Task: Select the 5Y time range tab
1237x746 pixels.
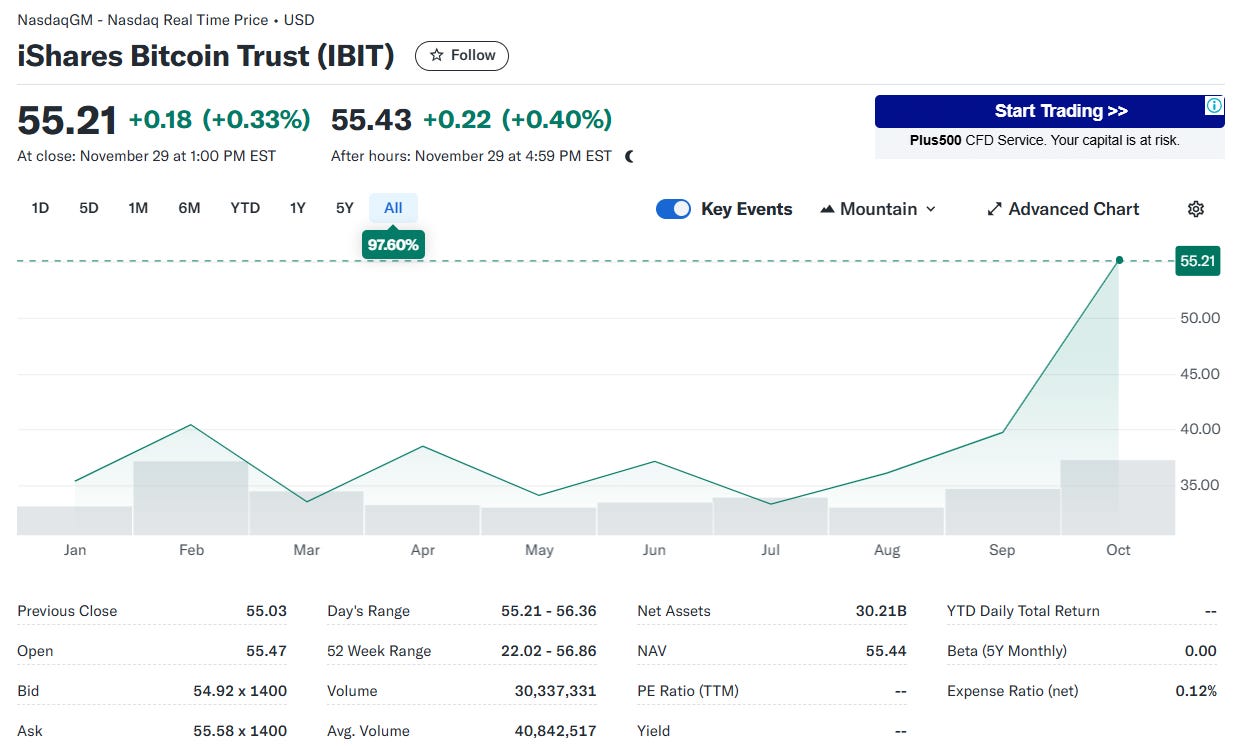Action: click(x=344, y=208)
